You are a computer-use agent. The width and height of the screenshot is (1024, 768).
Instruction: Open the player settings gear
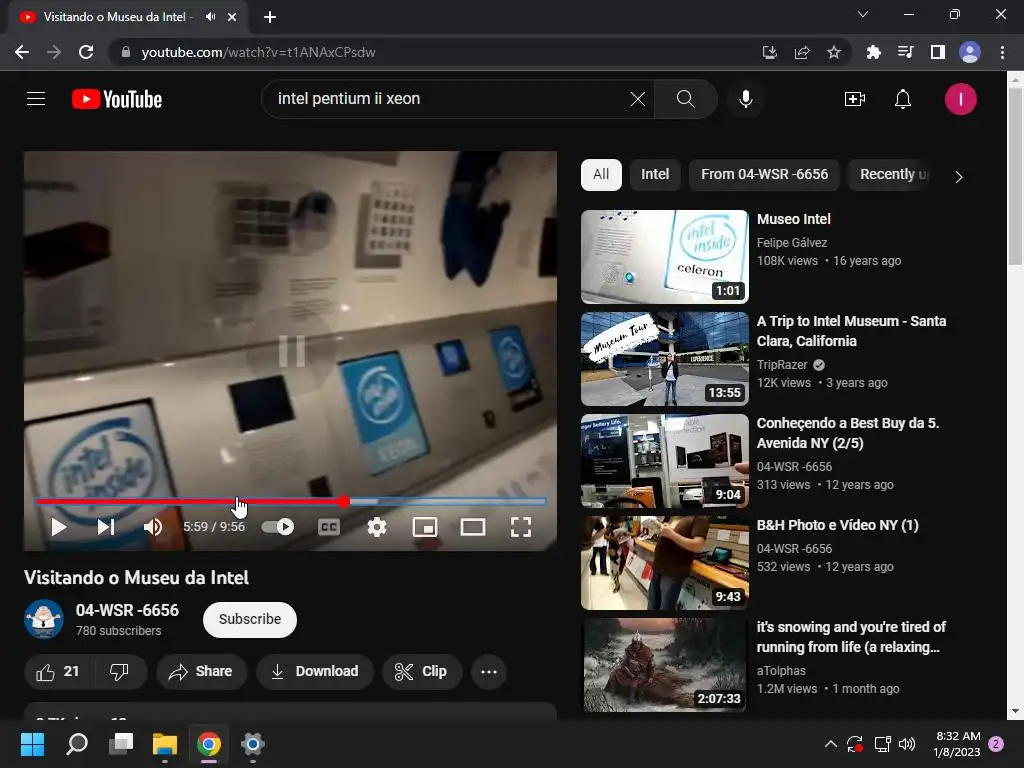(377, 527)
